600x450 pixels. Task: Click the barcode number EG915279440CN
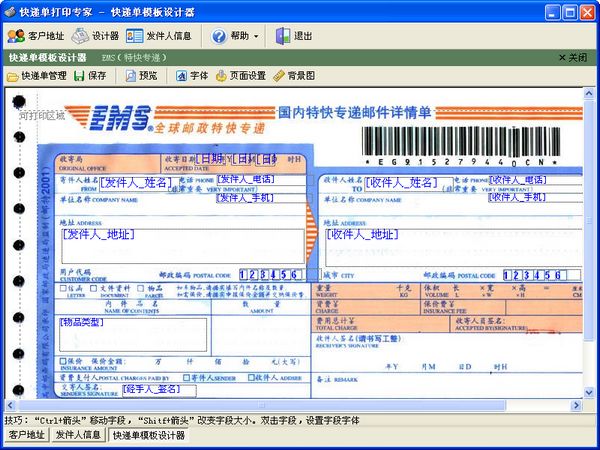(461, 162)
